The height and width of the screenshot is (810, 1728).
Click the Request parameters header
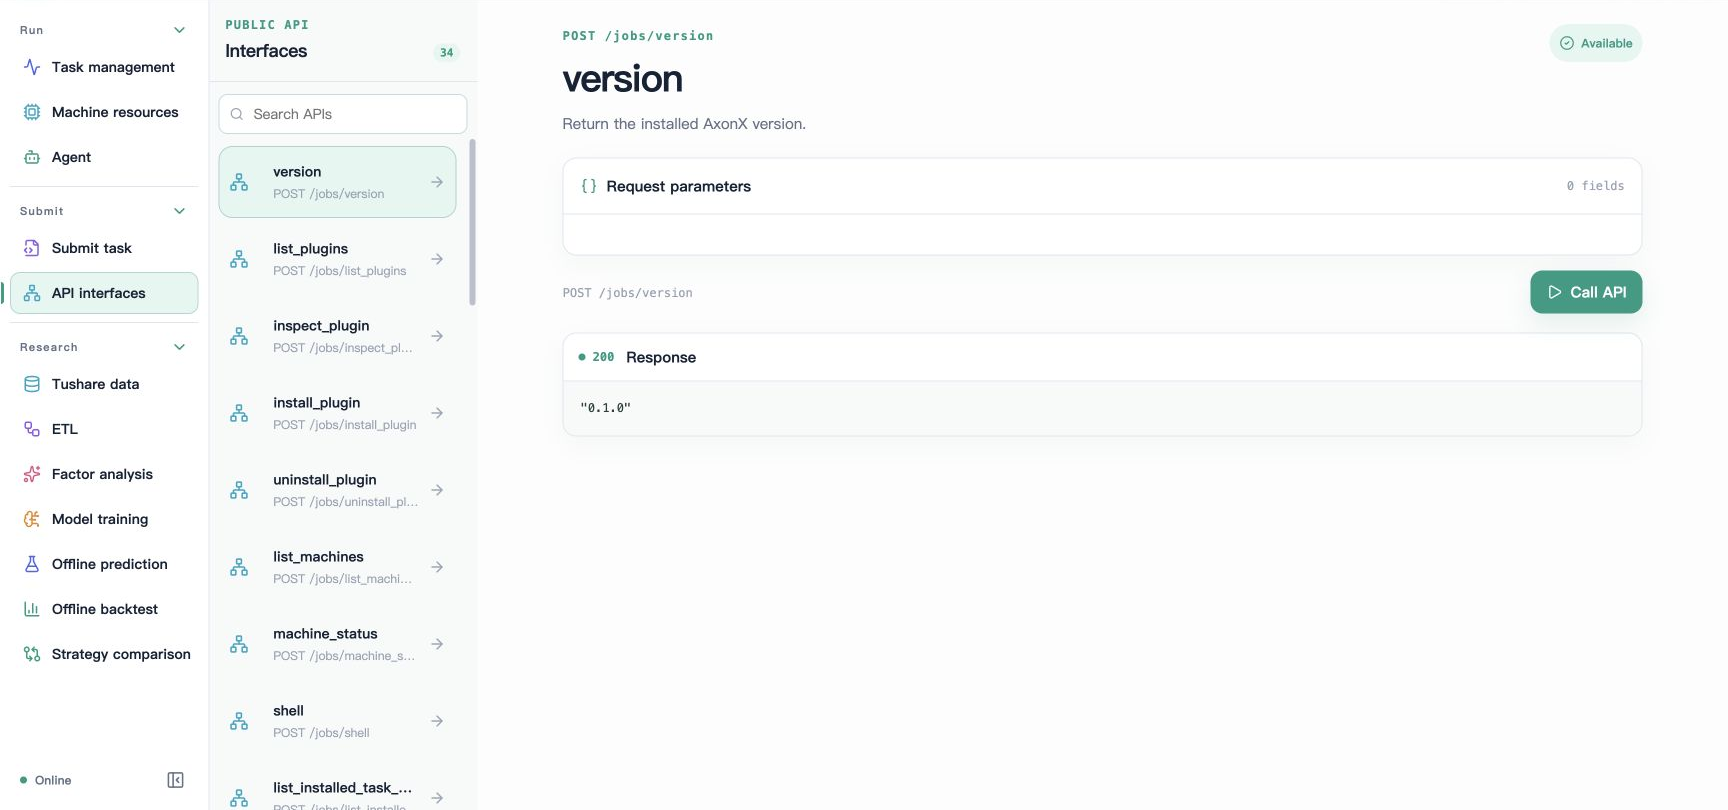click(1102, 186)
